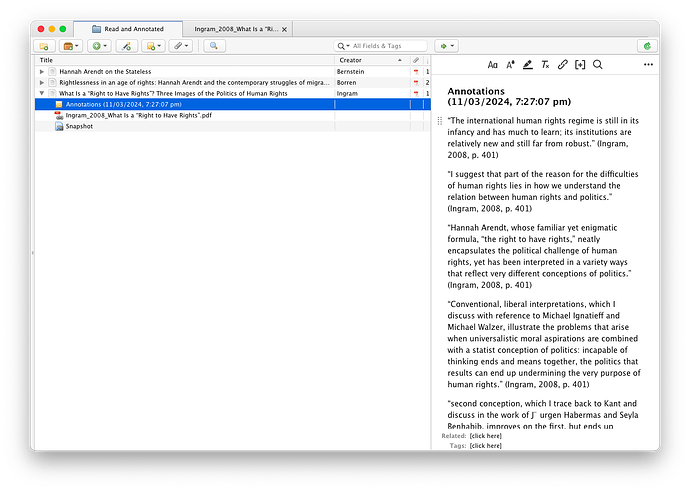The width and height of the screenshot is (690, 490).
Task: Click paragraph starting The international human rights
Action: (543, 138)
